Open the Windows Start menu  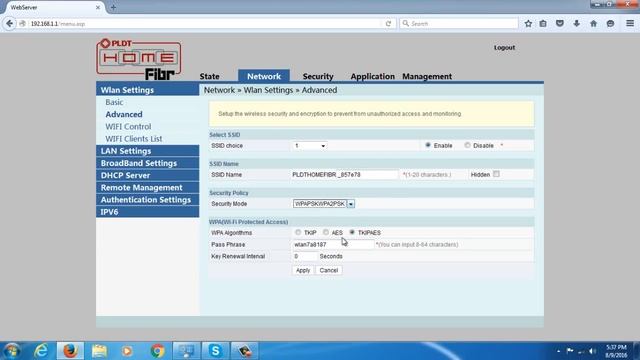[11, 351]
